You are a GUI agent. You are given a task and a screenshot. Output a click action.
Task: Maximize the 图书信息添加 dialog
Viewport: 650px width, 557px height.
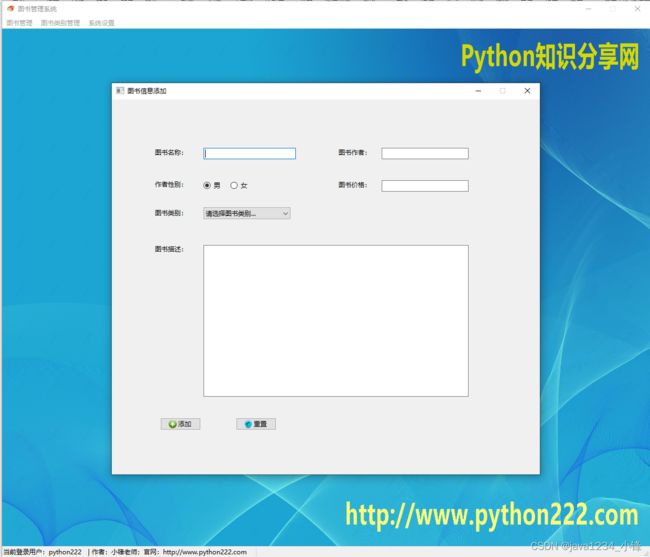(x=502, y=91)
